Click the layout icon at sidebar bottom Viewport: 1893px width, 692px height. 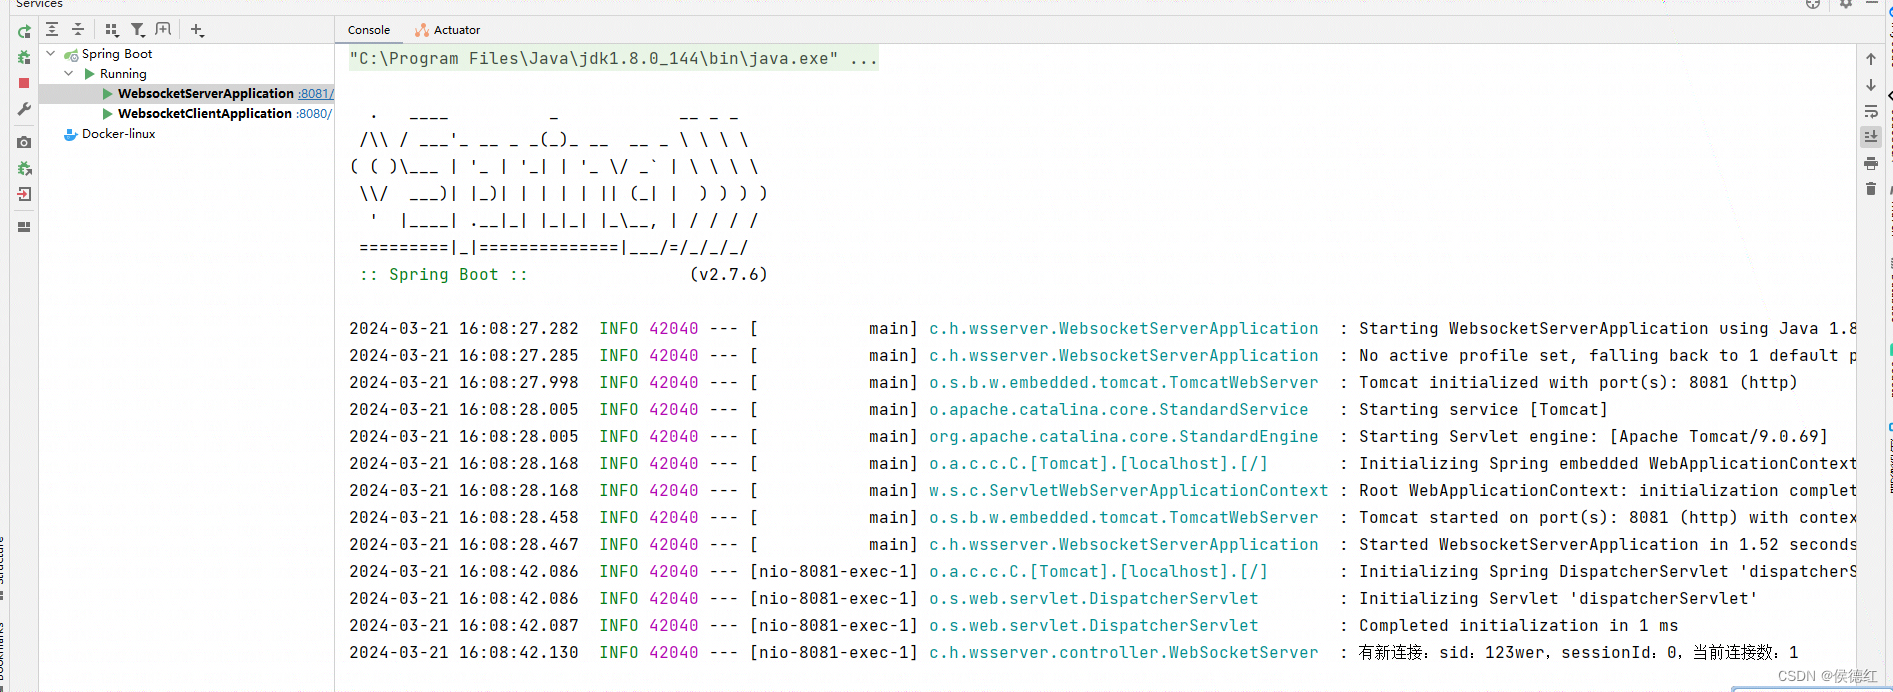tap(24, 227)
